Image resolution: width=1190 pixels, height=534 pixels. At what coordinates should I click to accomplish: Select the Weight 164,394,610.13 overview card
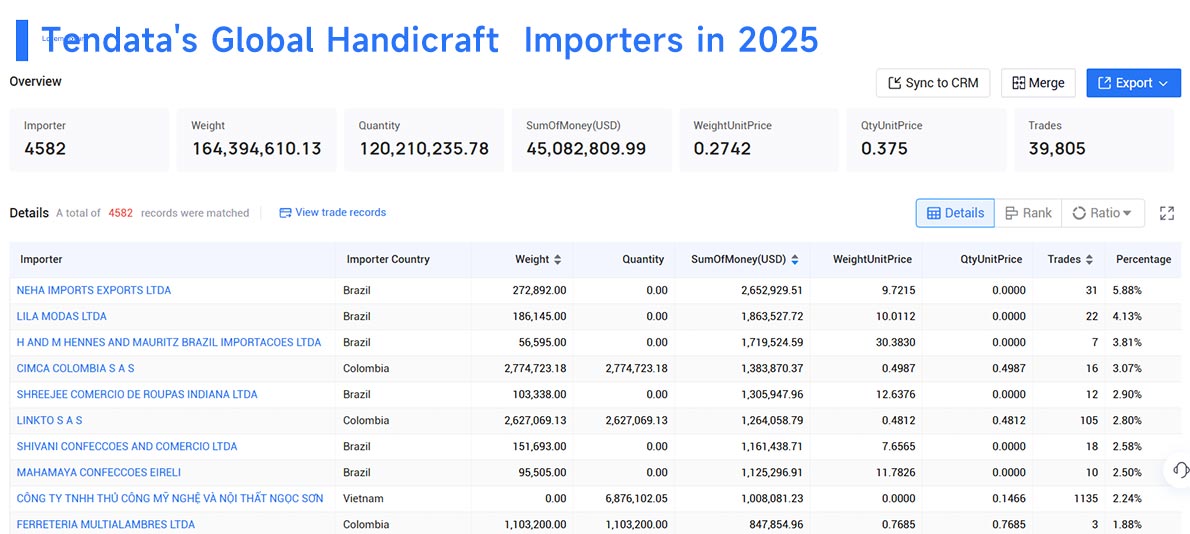(257, 140)
